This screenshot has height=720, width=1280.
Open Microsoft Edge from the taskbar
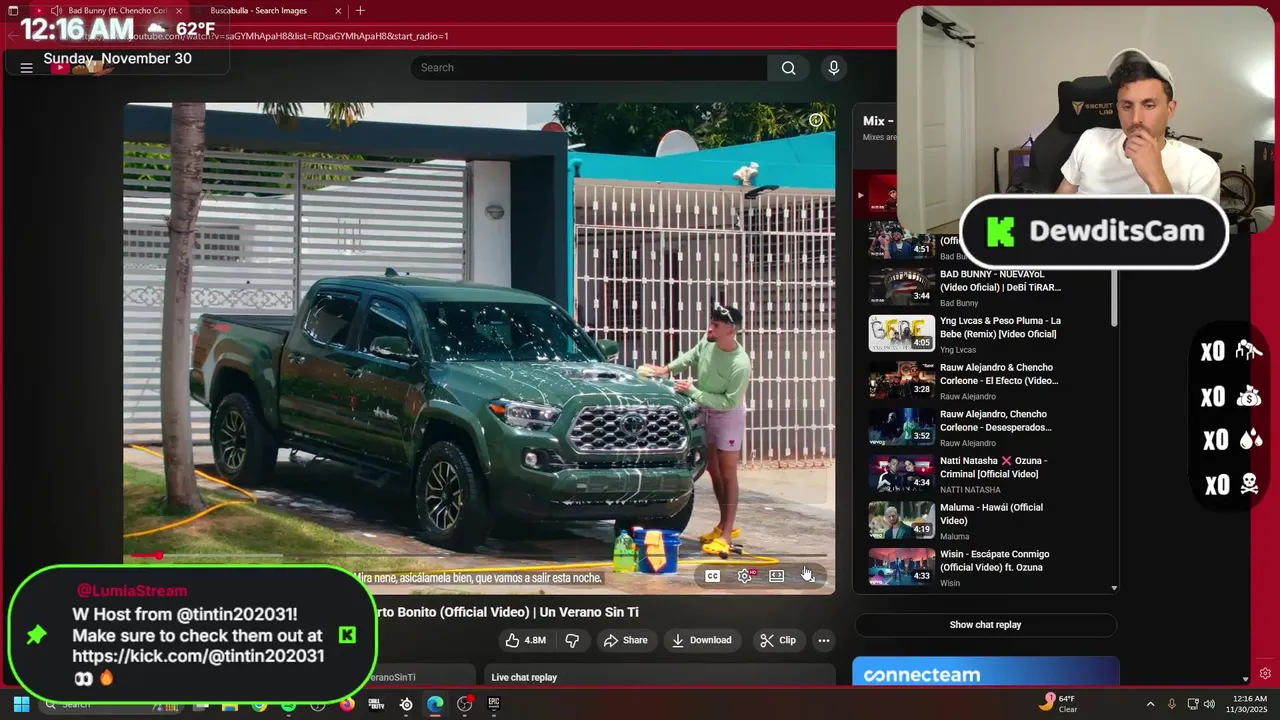click(x=435, y=704)
